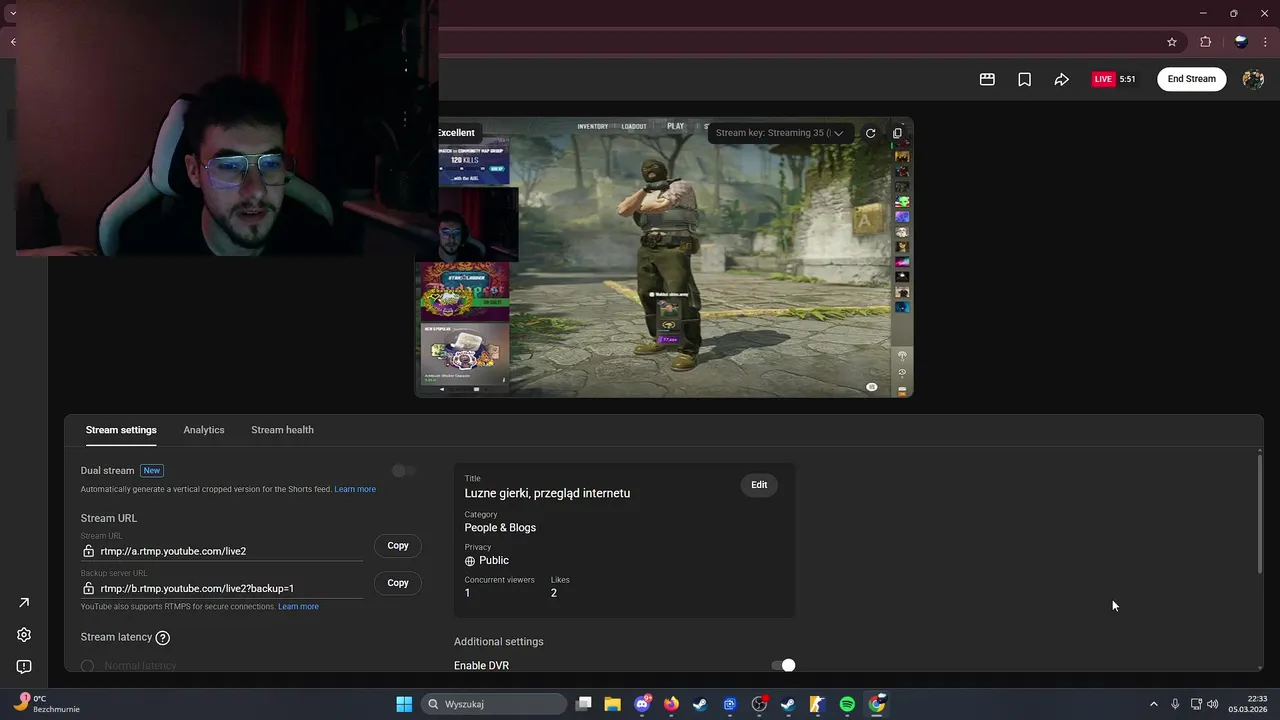1280x720 pixels.
Task: Click the Task View taskbar icon
Action: coord(584,704)
